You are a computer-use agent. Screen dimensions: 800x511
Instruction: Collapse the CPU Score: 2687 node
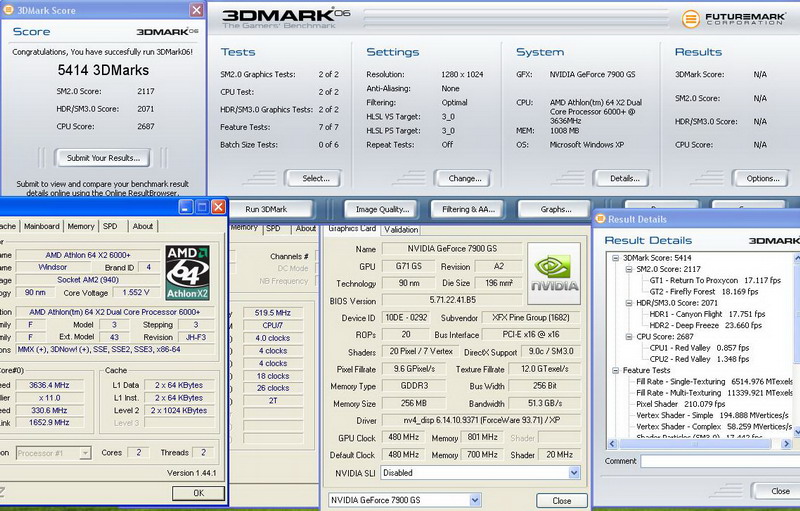(x=629, y=337)
